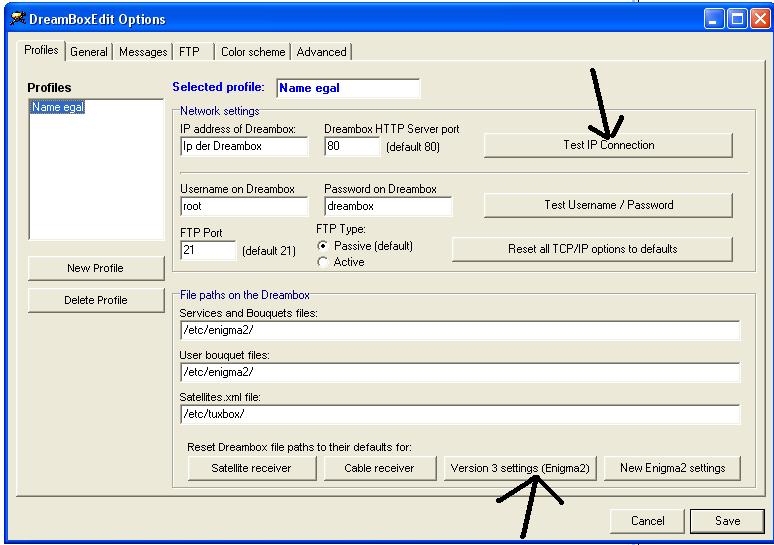Close the DreamBoxEdit Options window
This screenshot has width=774, height=545.
(761, 19)
